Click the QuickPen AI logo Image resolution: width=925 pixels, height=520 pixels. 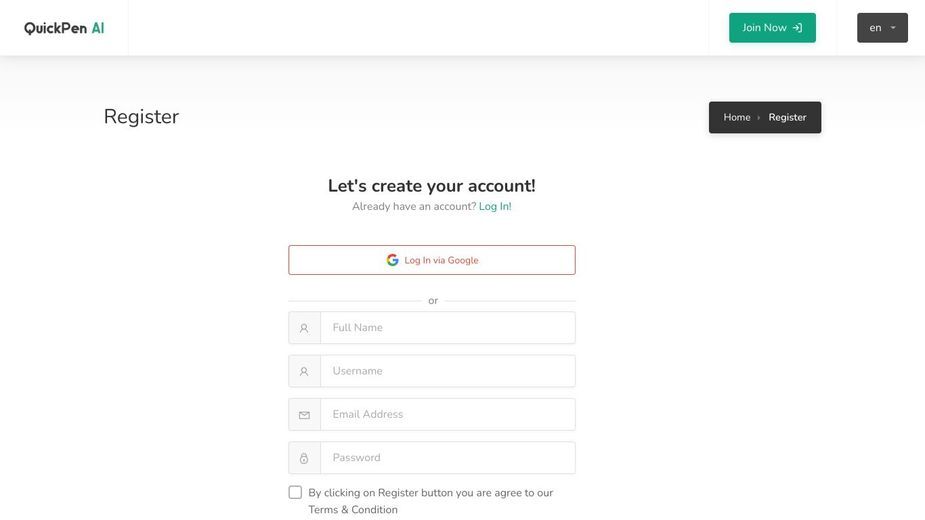click(x=64, y=28)
